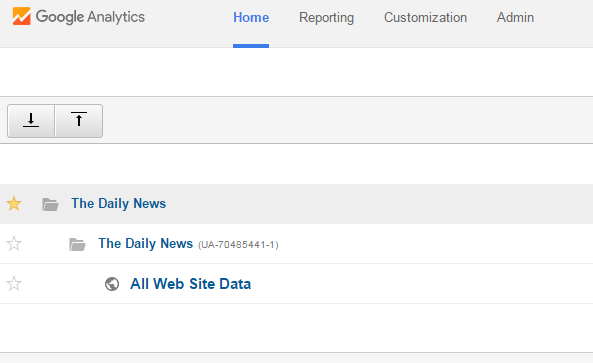Unstar The Daily News account row

[14, 203]
